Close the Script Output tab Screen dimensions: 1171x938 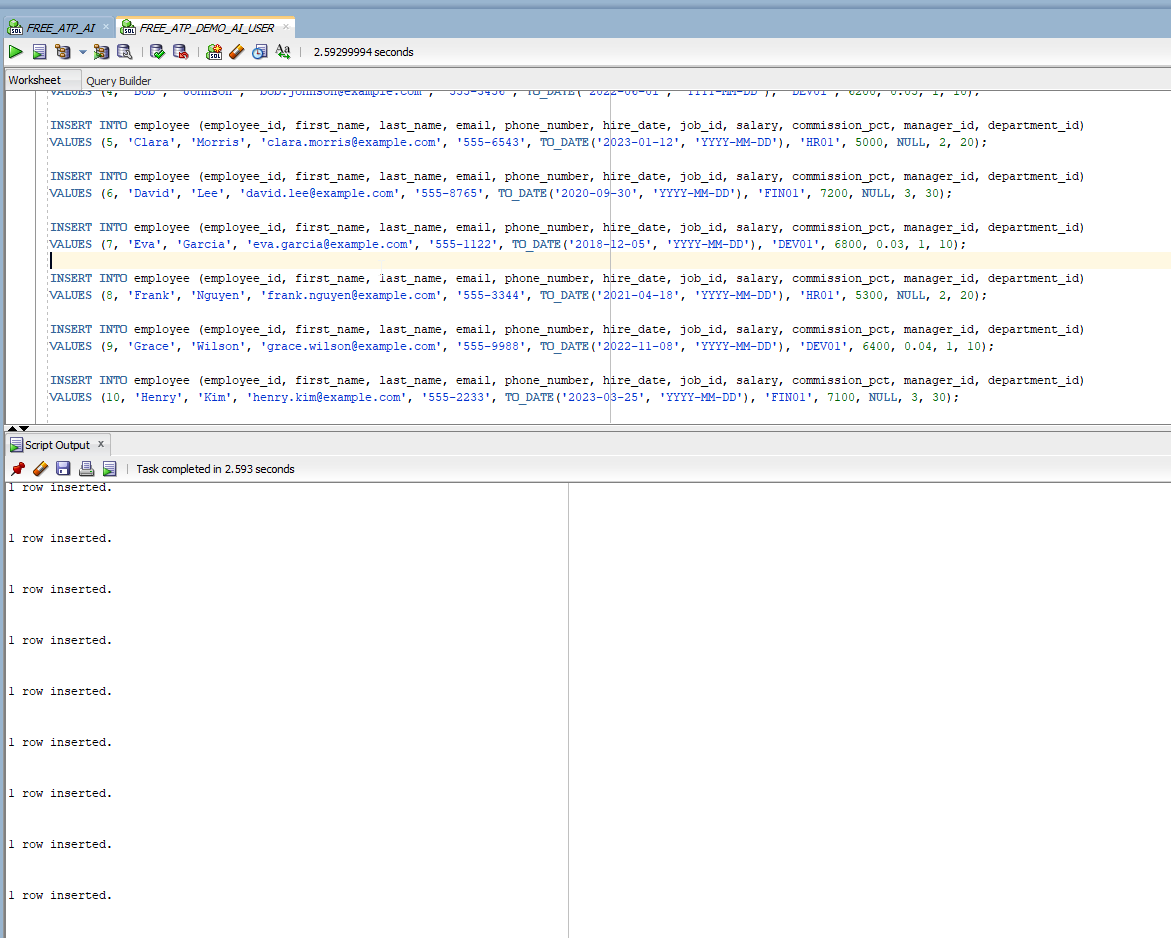coord(101,444)
